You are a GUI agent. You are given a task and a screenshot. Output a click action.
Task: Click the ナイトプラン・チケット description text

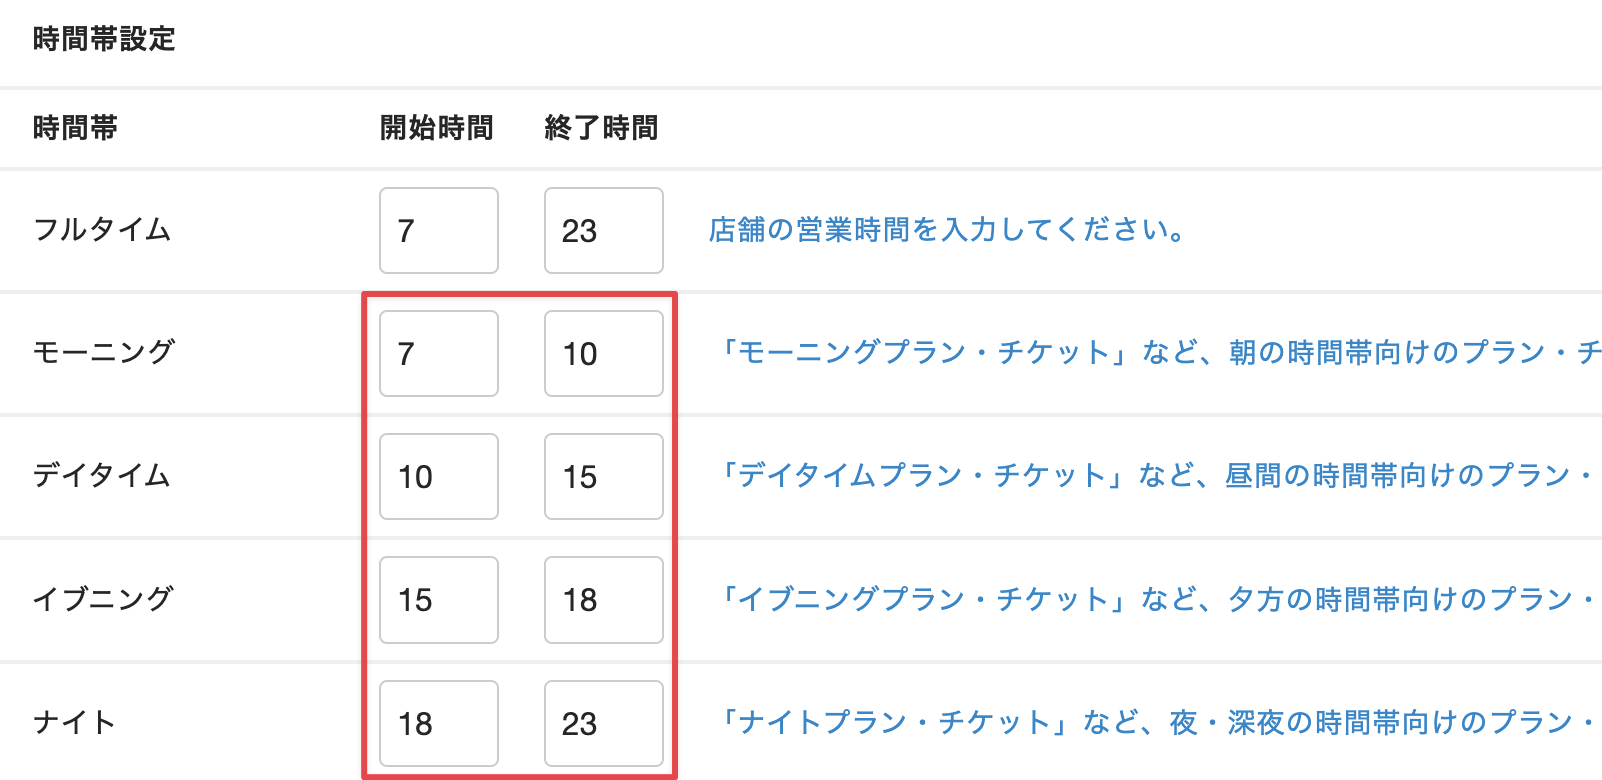coord(1157,722)
